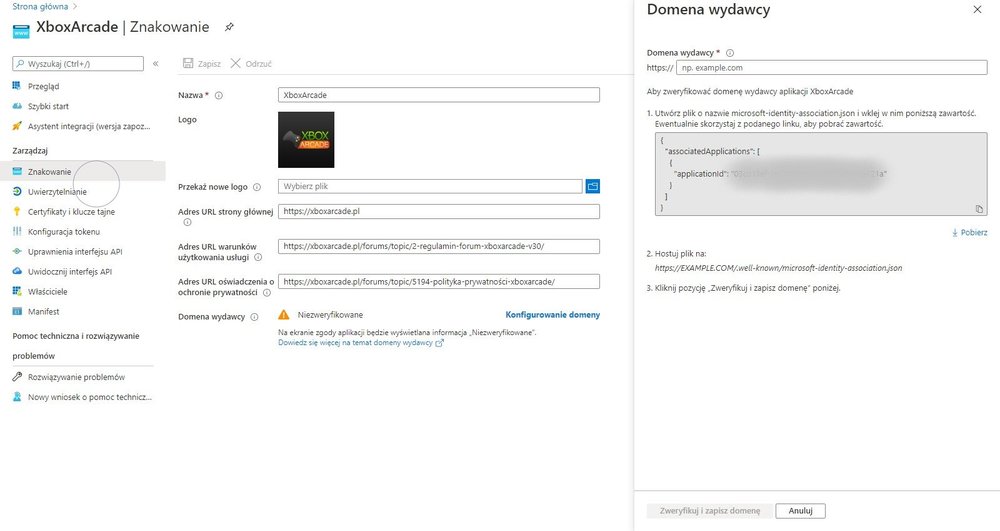
Task: Select Uwierzytelnianie menu item
Action: (57, 191)
